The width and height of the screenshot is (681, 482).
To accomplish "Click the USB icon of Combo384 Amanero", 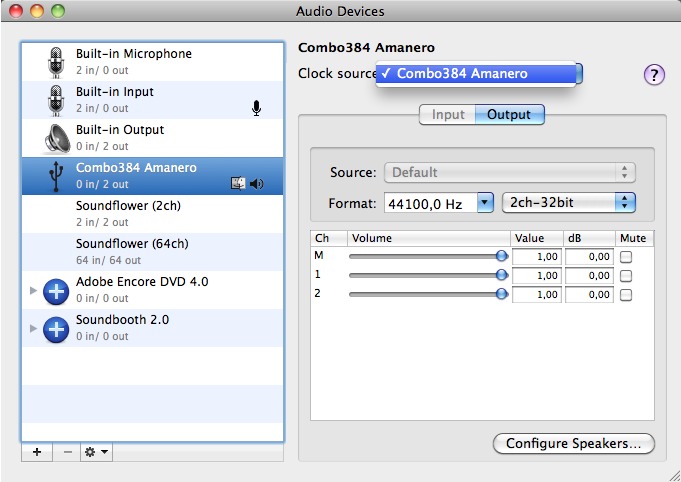I will (x=56, y=176).
